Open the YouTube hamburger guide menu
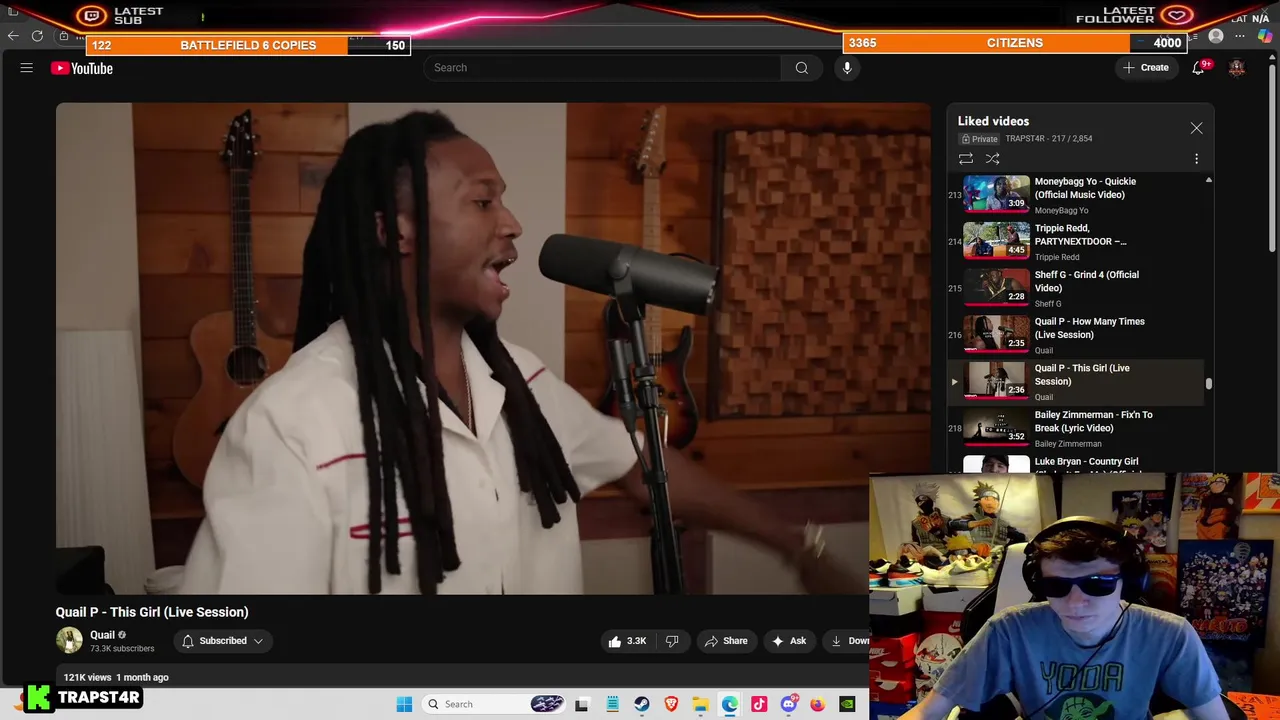 [x=27, y=68]
